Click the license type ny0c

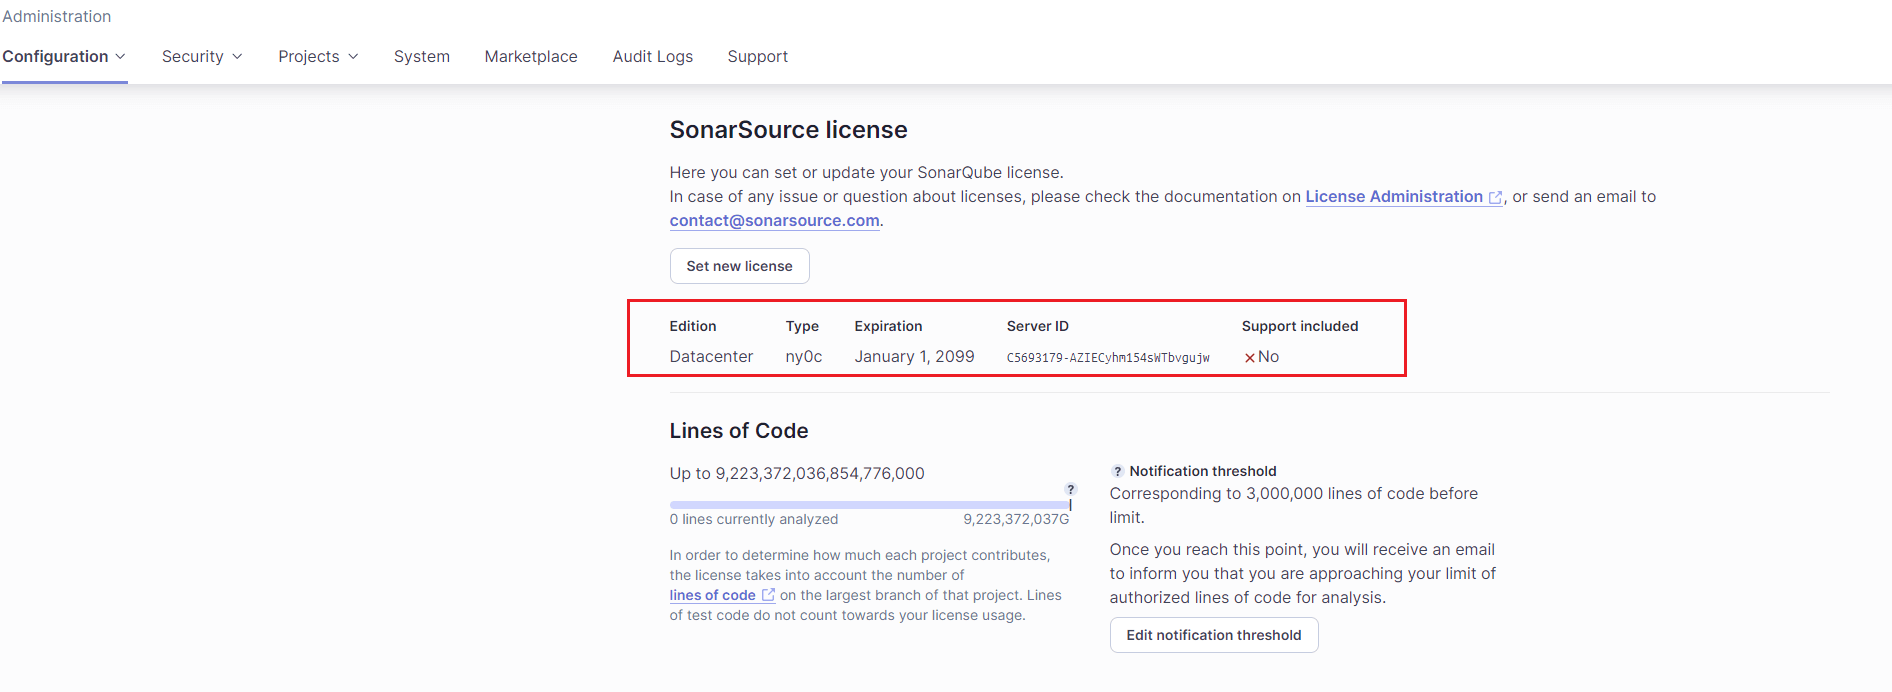[x=804, y=356]
